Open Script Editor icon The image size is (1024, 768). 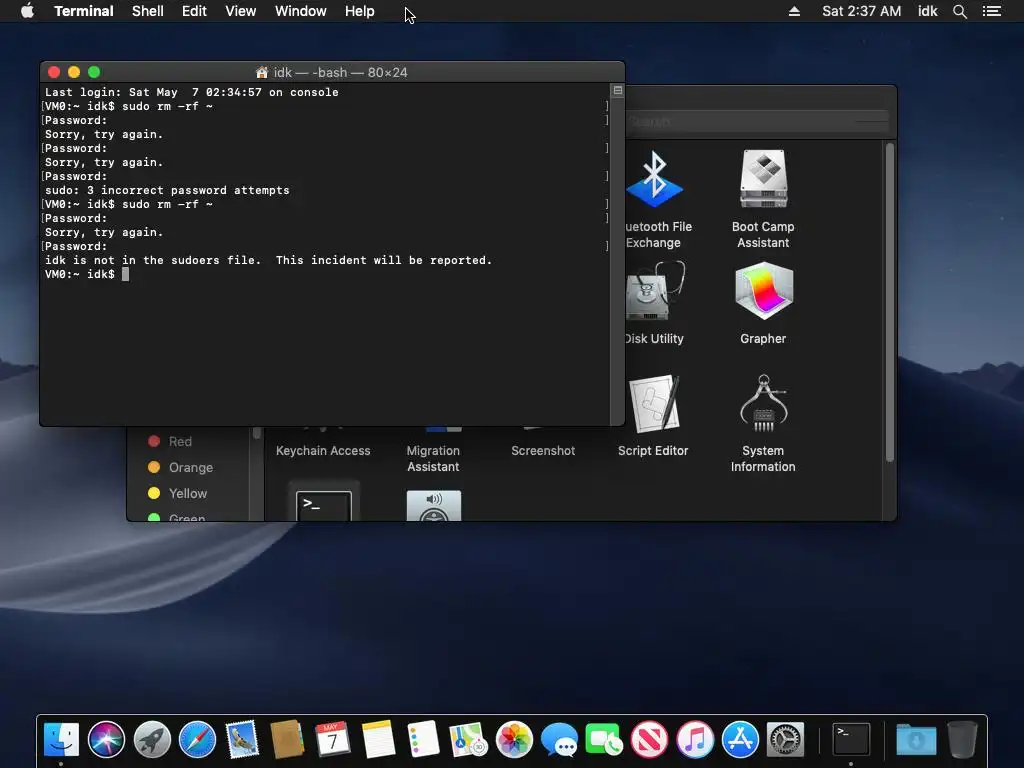(x=654, y=403)
